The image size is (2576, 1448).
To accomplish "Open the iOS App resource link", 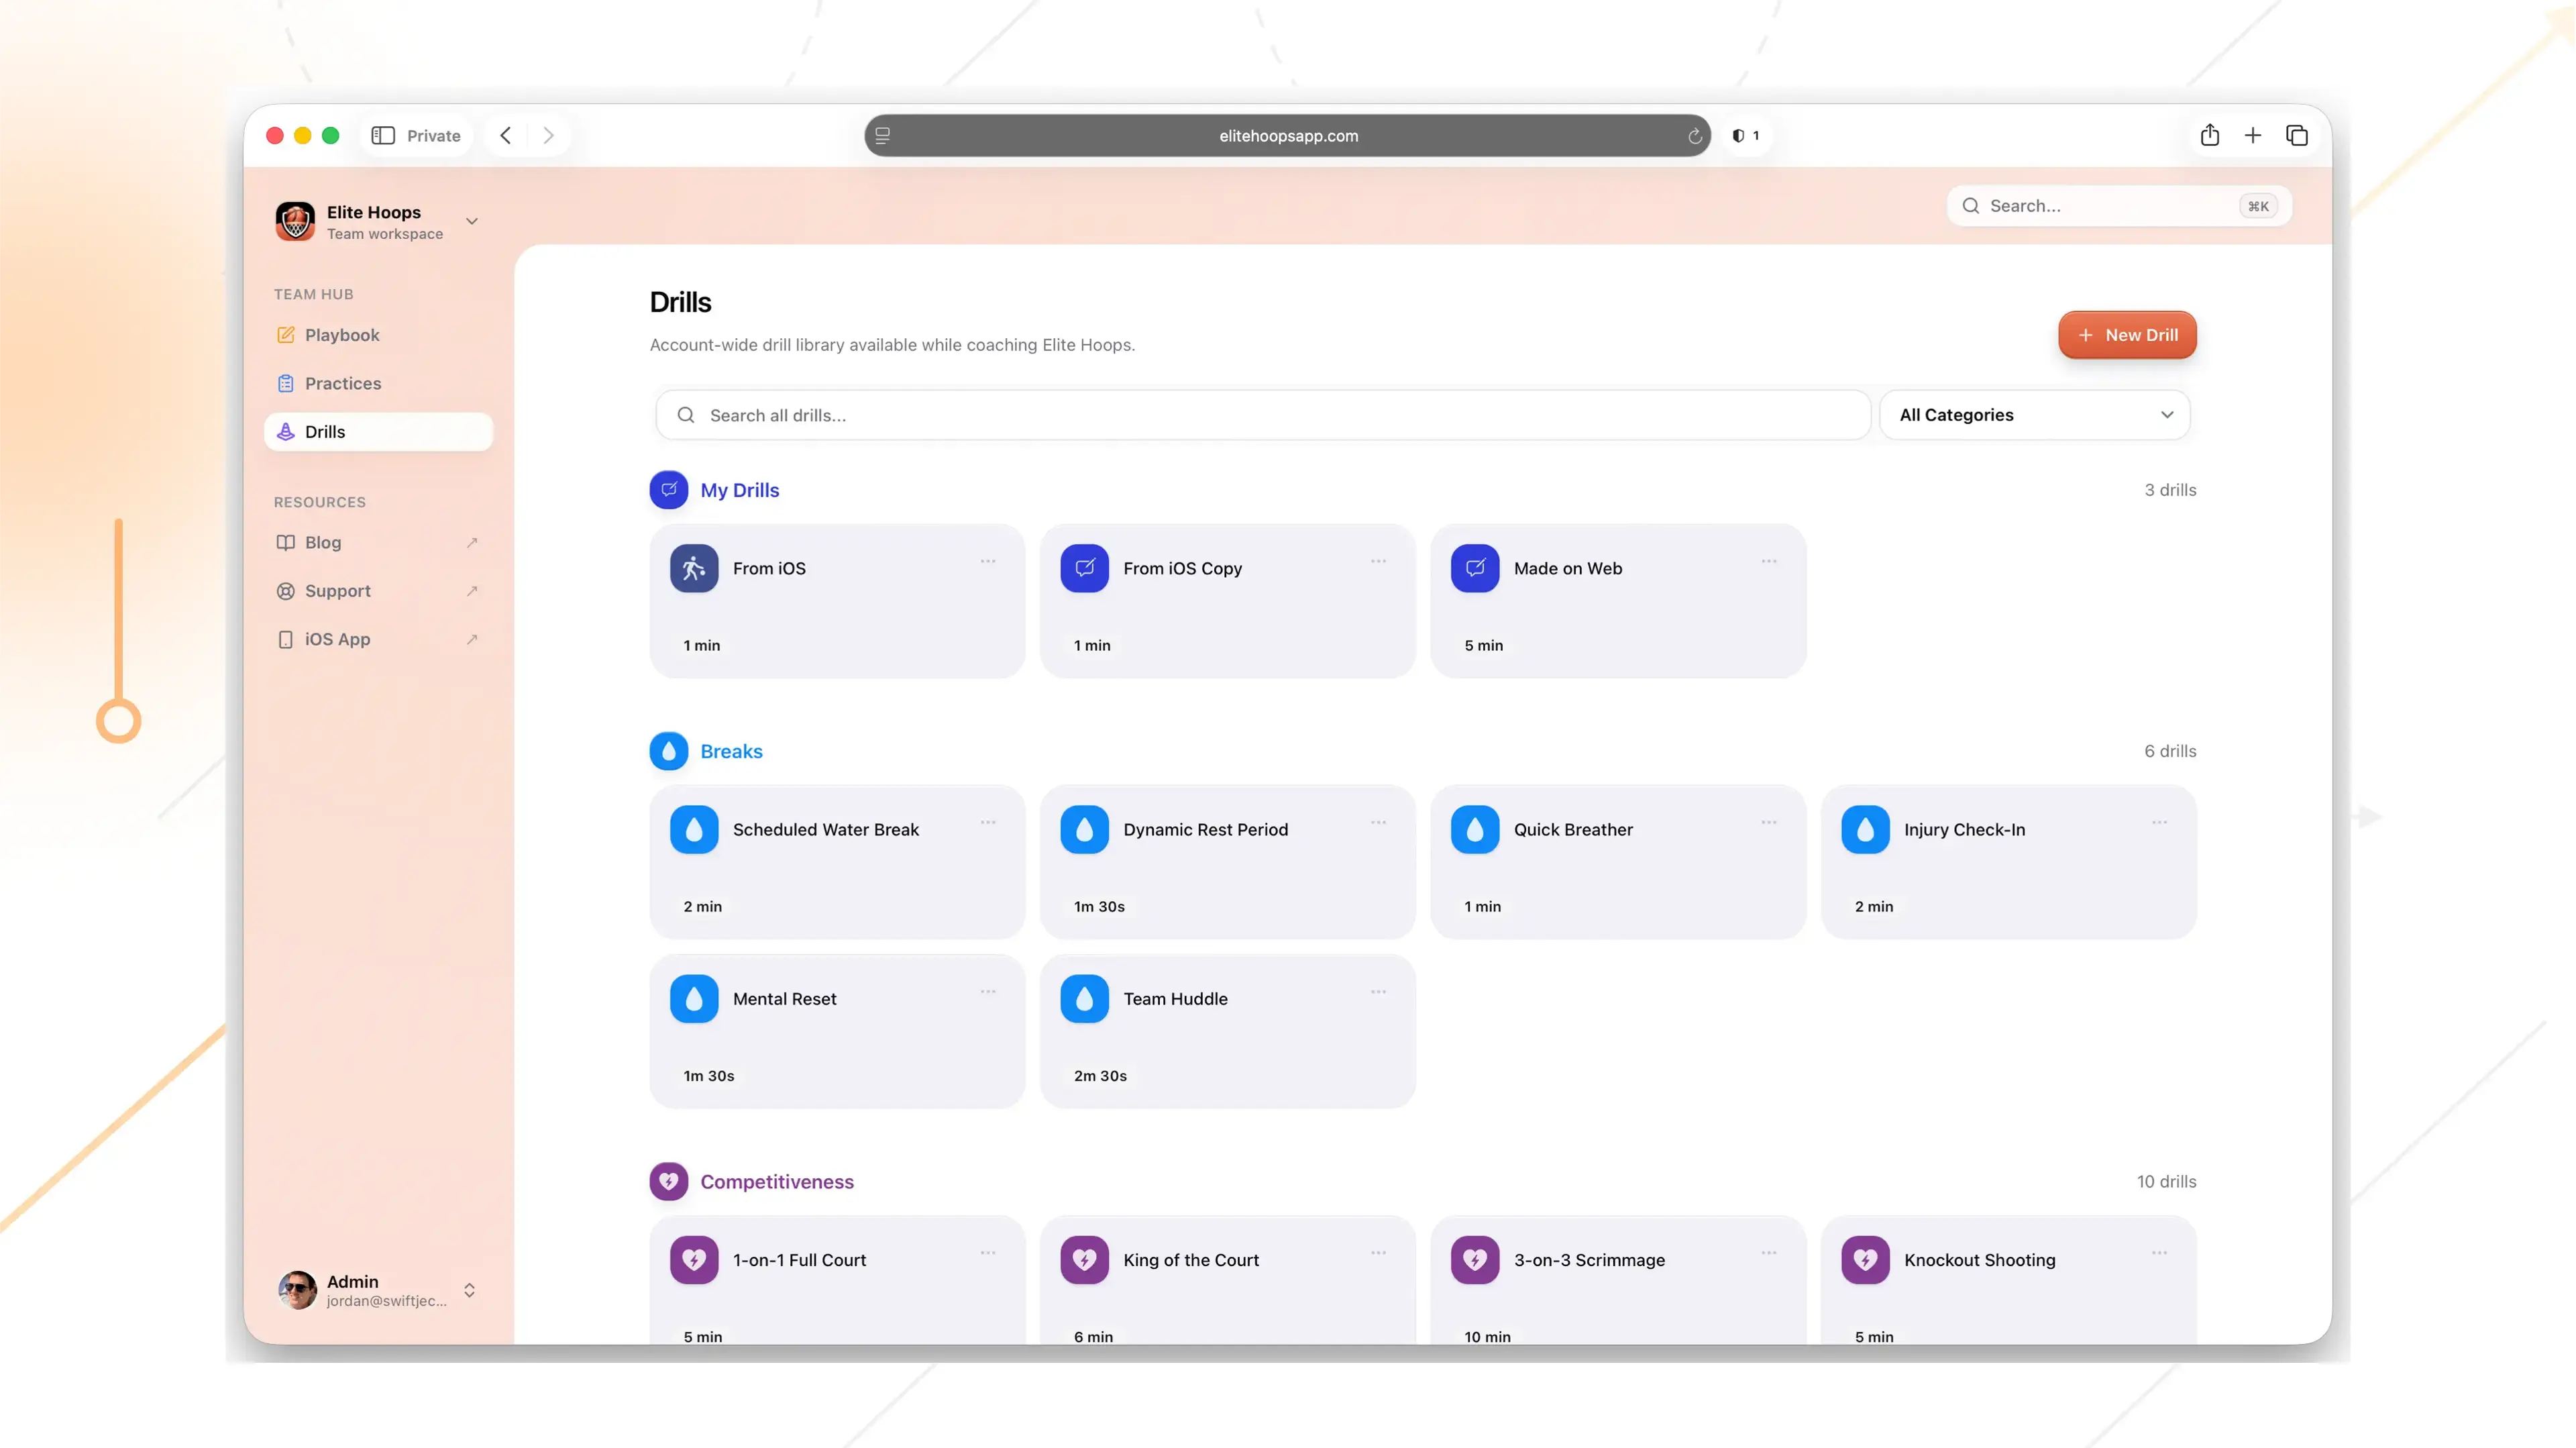I will (378, 639).
